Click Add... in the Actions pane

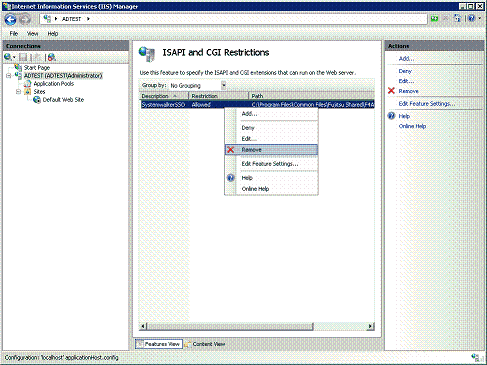pyautogui.click(x=406, y=59)
